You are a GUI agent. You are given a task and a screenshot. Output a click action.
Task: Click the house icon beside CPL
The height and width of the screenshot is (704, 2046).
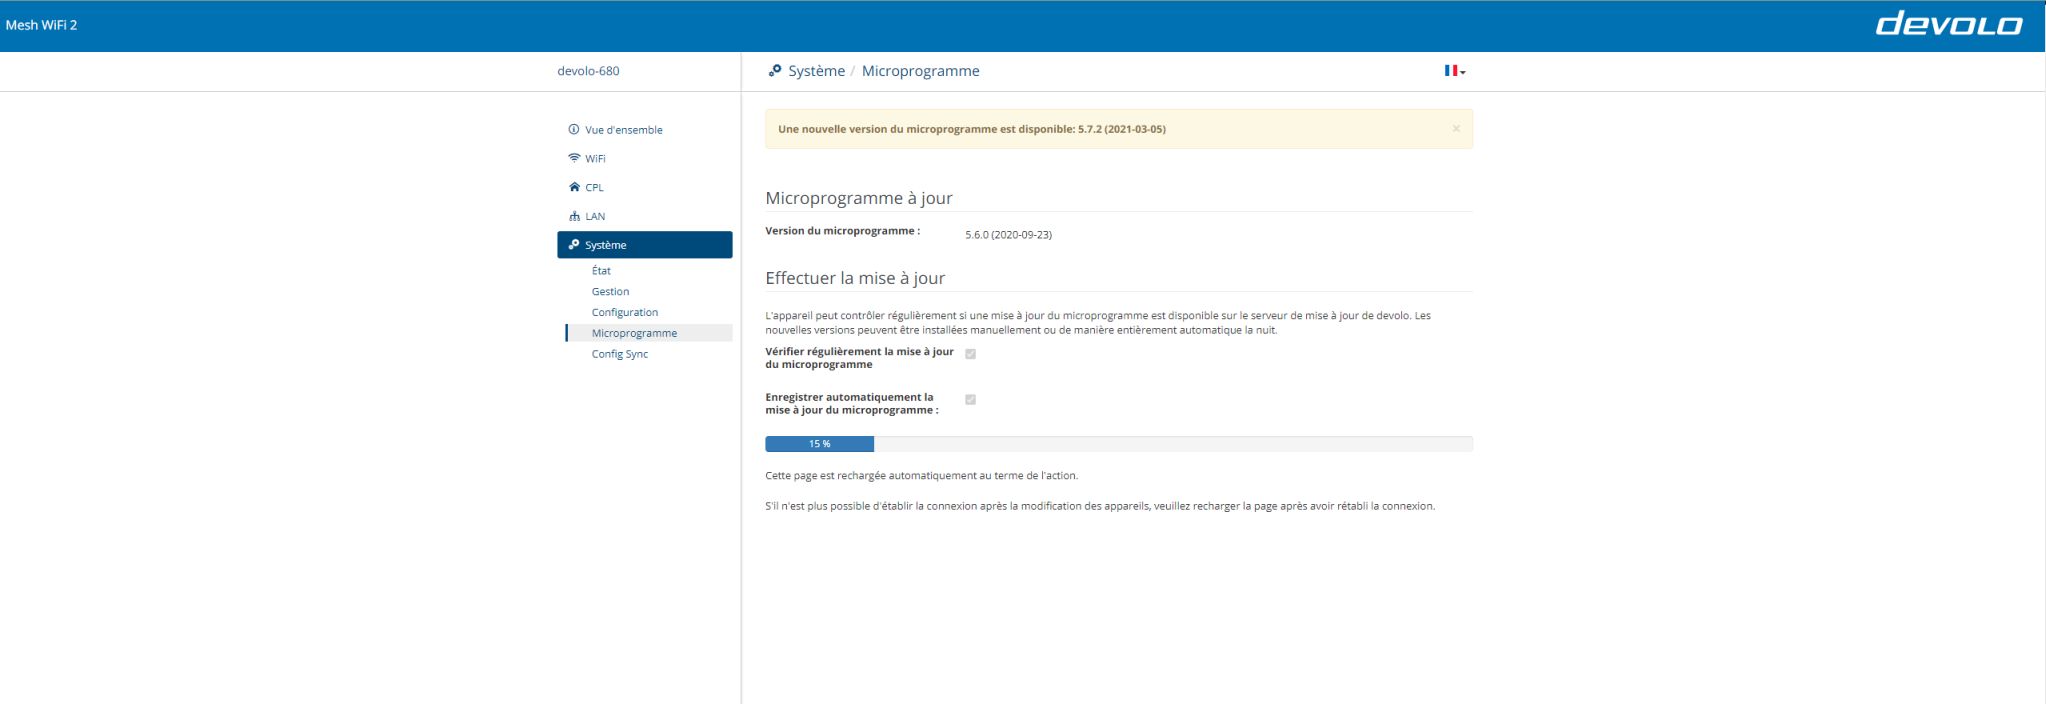[x=574, y=187]
